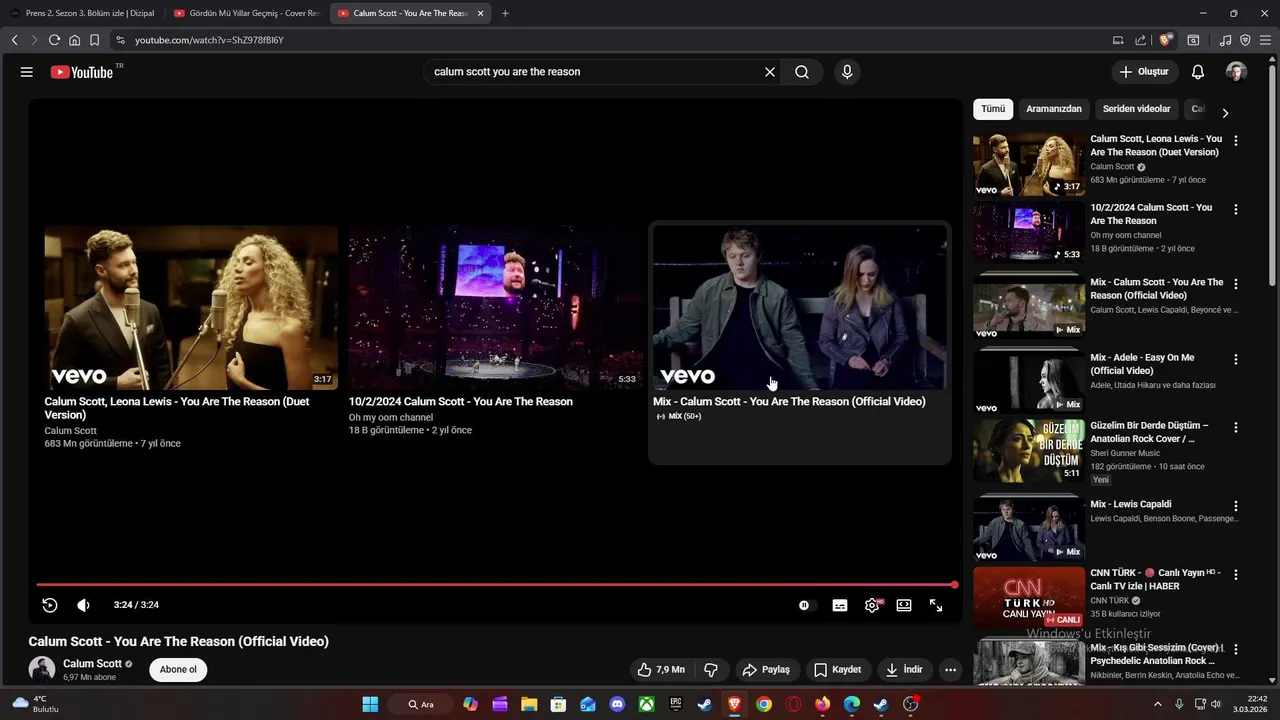Open Mix - Lewis Capaldi sidebar thumbnail
Viewport: 1280px width, 720px height.
pos(1029,529)
